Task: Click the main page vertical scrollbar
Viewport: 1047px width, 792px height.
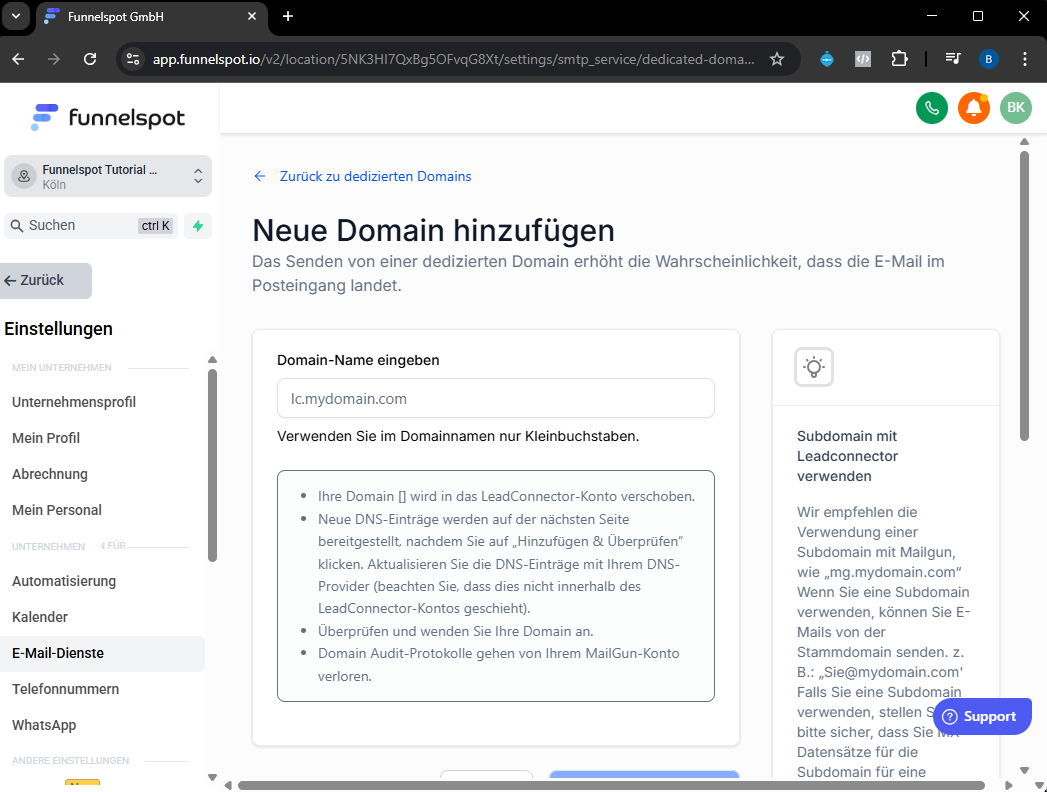Action: 1024,296
